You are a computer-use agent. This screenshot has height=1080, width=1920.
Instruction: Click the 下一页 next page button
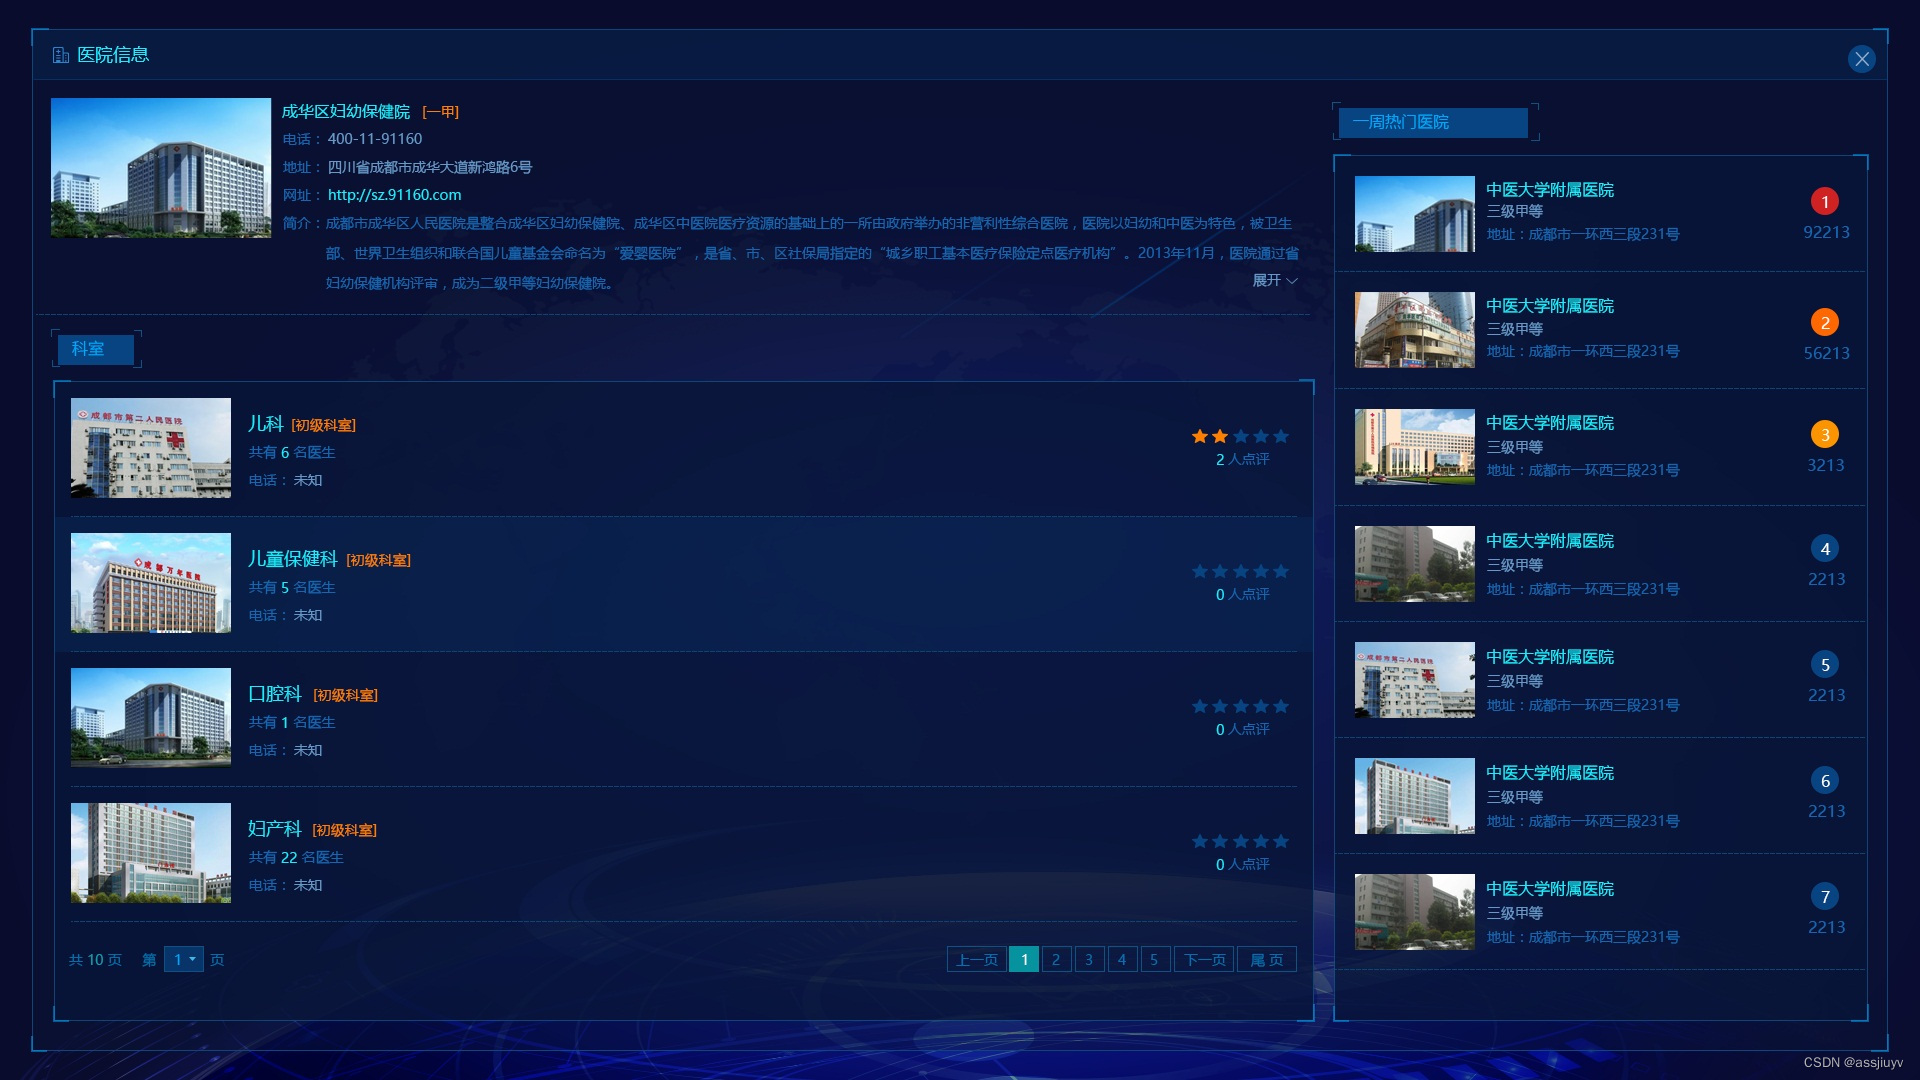1204,960
